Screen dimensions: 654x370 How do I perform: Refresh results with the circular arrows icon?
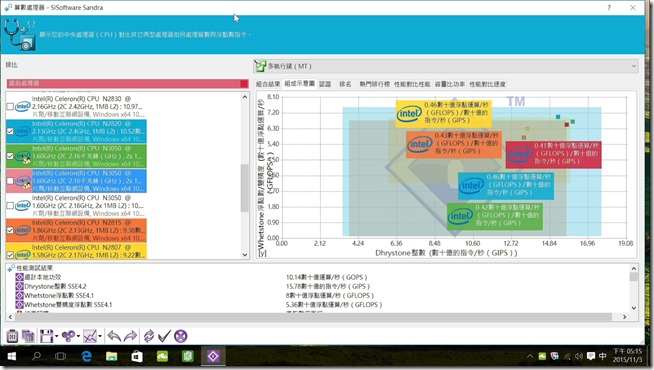pyautogui.click(x=148, y=336)
